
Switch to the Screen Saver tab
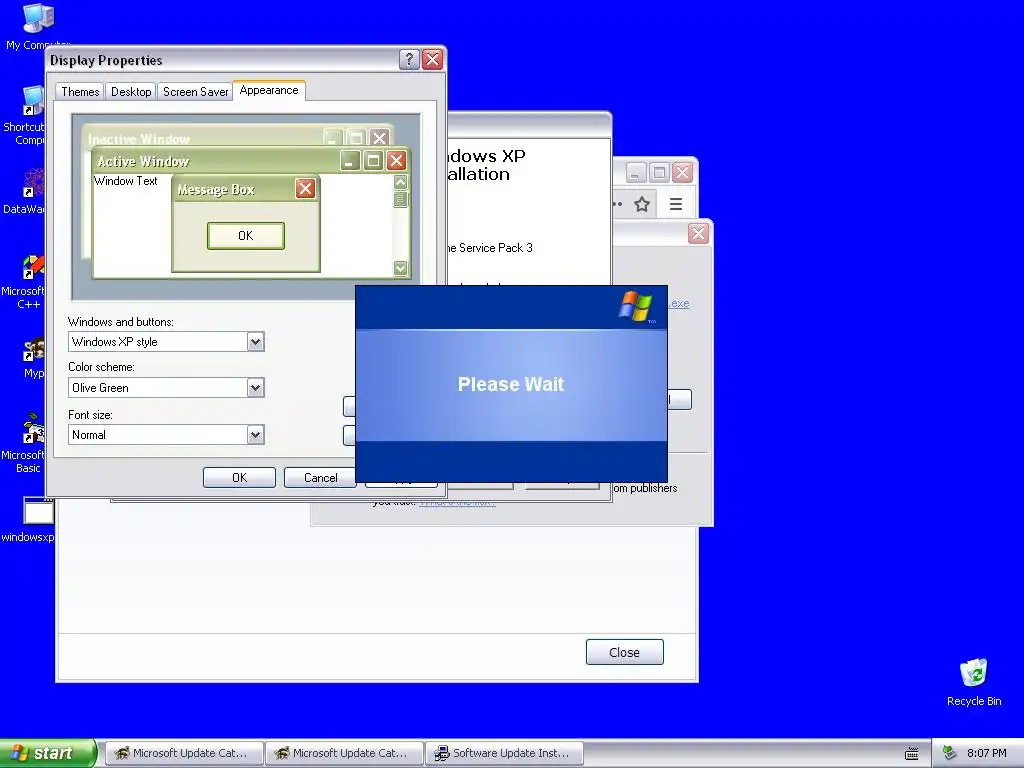tap(195, 92)
